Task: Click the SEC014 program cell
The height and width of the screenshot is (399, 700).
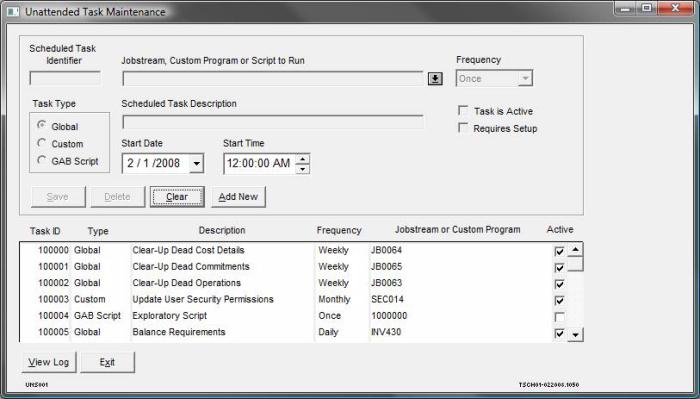Action: [x=387, y=299]
